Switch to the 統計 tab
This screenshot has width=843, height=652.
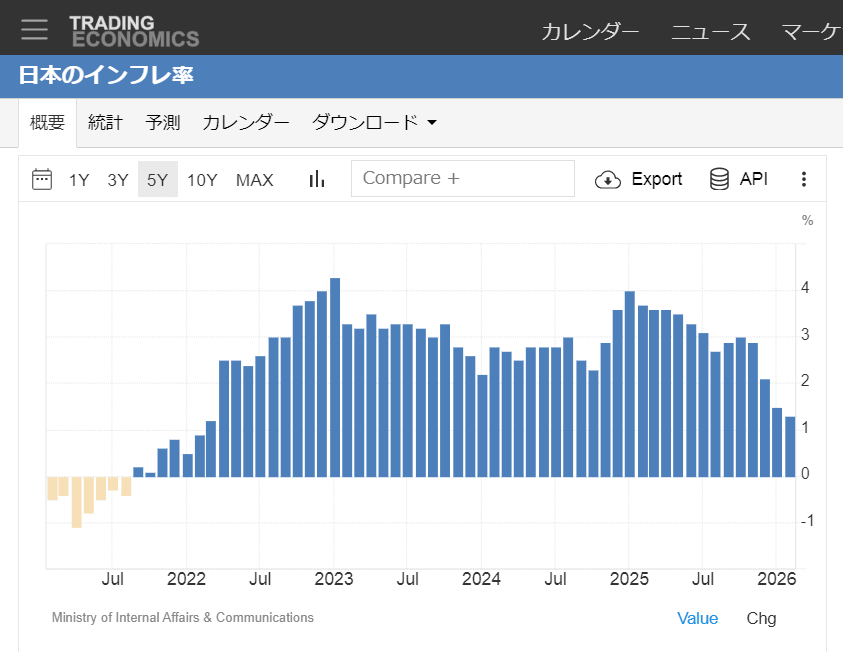pyautogui.click(x=105, y=123)
